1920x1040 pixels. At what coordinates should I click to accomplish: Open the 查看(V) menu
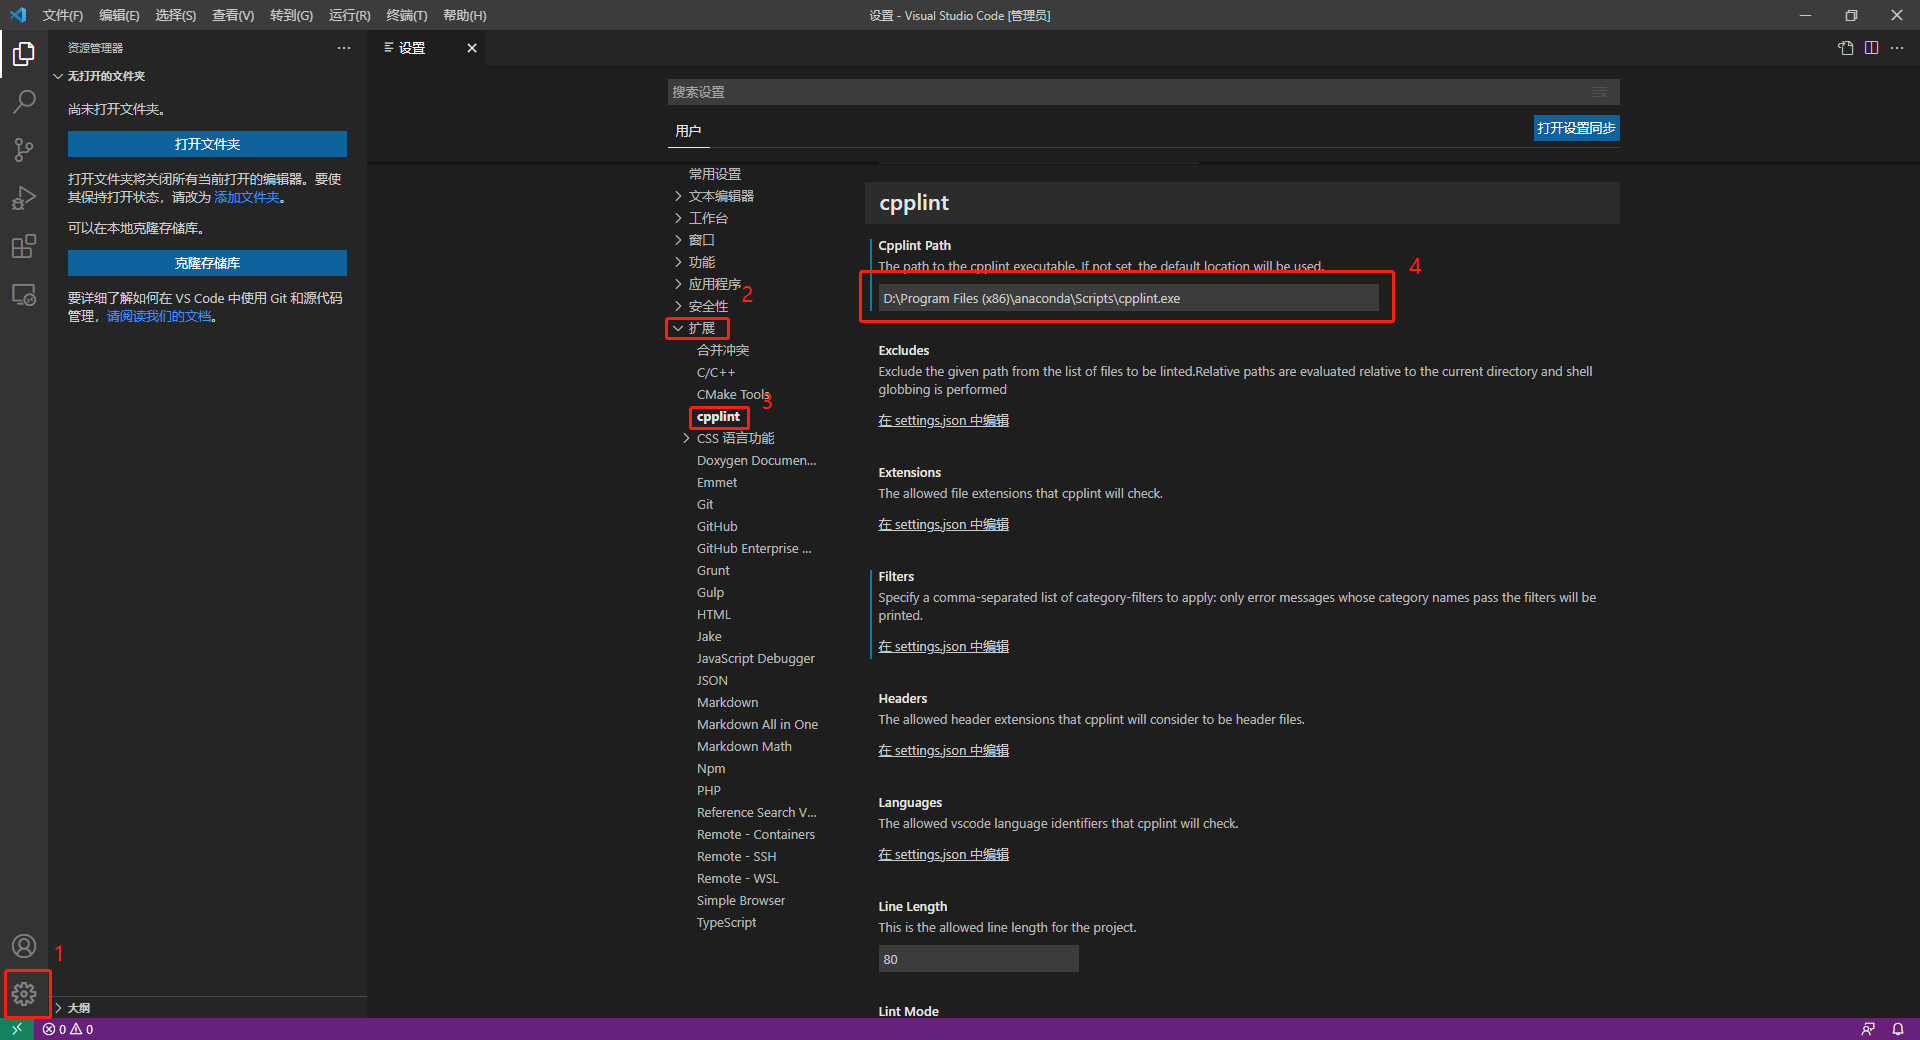coord(233,15)
